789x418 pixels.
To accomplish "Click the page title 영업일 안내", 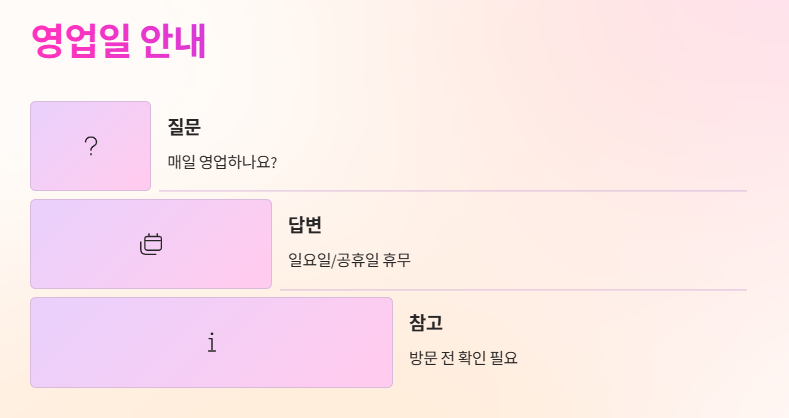I will (119, 41).
